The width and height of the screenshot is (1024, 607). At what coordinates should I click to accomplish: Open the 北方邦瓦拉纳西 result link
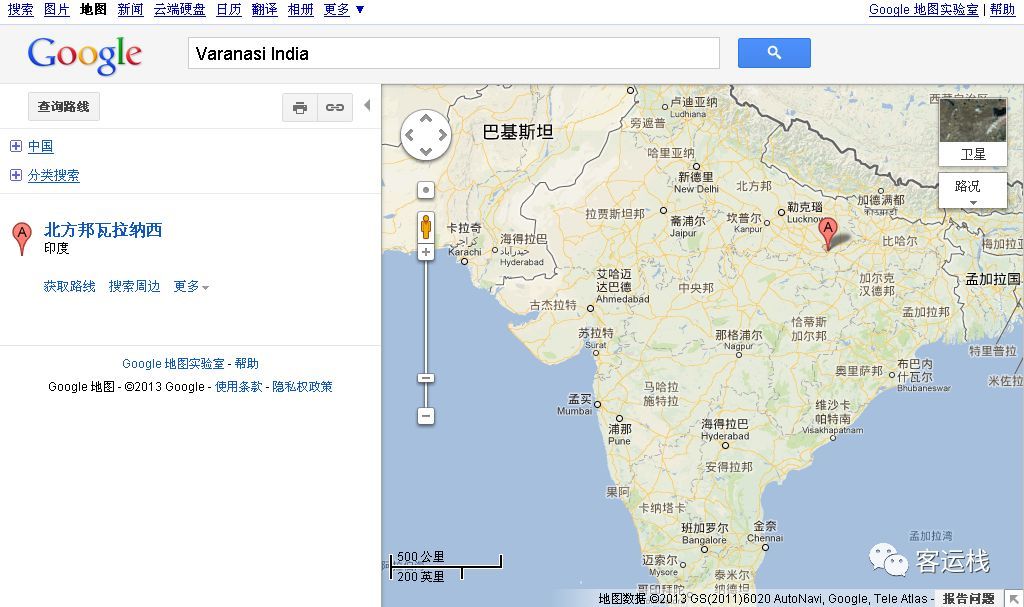click(x=103, y=230)
